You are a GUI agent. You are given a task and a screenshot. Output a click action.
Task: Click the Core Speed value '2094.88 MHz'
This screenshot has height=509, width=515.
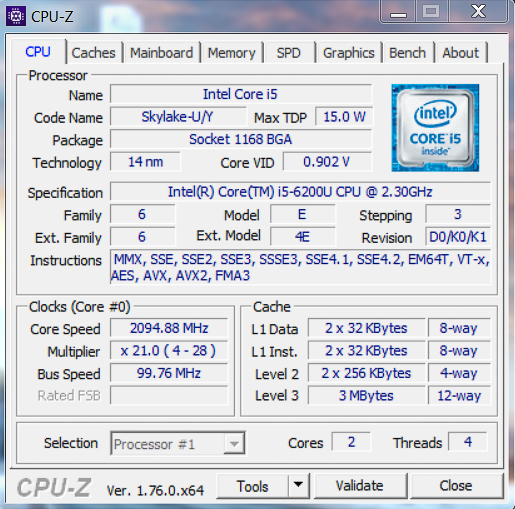[x=169, y=328]
